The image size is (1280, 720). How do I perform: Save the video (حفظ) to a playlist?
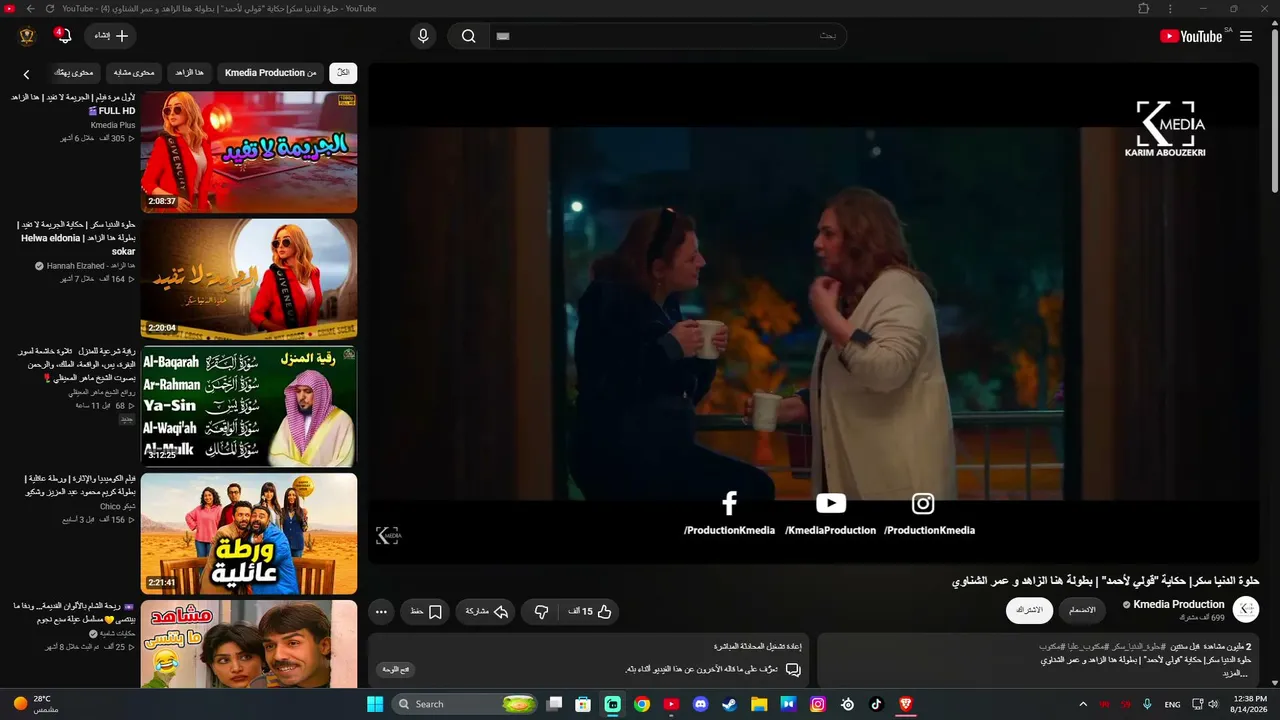pyautogui.click(x=426, y=611)
